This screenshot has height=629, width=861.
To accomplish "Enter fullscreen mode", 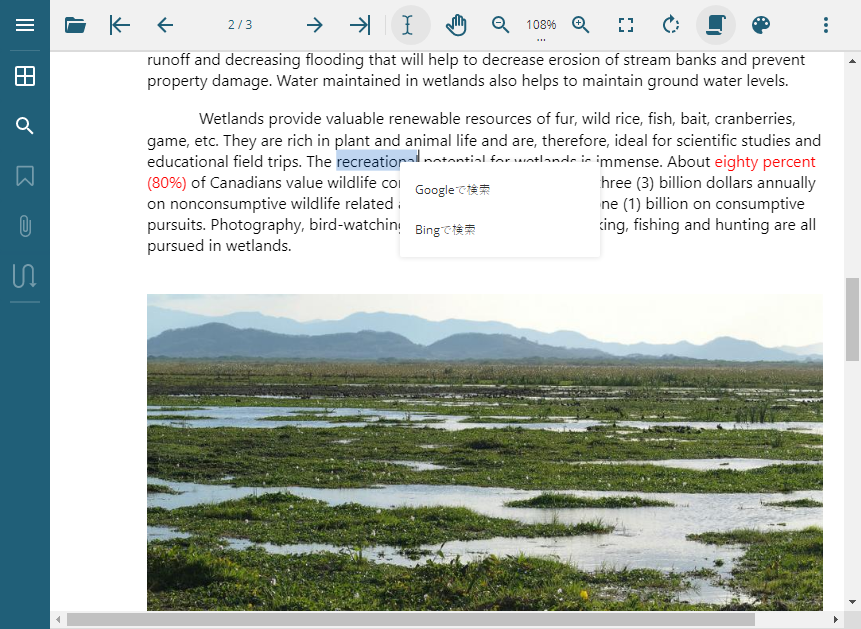I will [x=625, y=25].
